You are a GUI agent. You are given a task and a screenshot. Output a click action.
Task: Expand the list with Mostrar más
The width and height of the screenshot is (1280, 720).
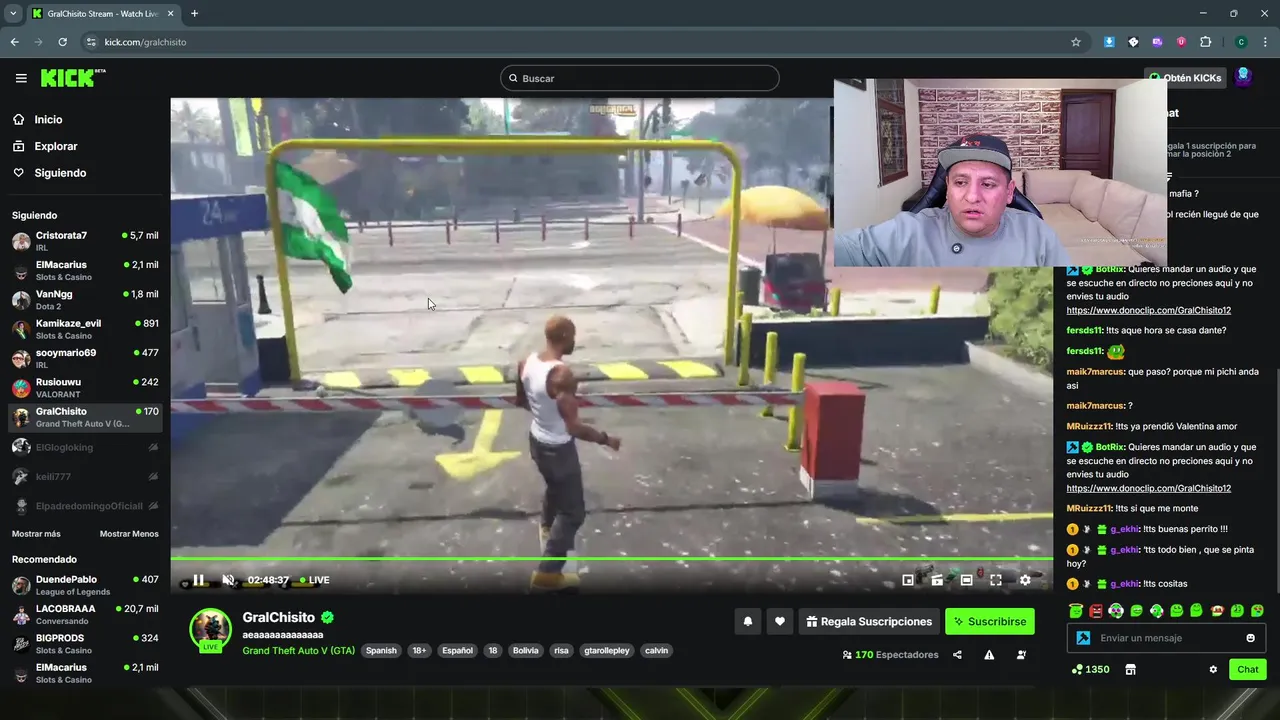pyautogui.click(x=36, y=534)
